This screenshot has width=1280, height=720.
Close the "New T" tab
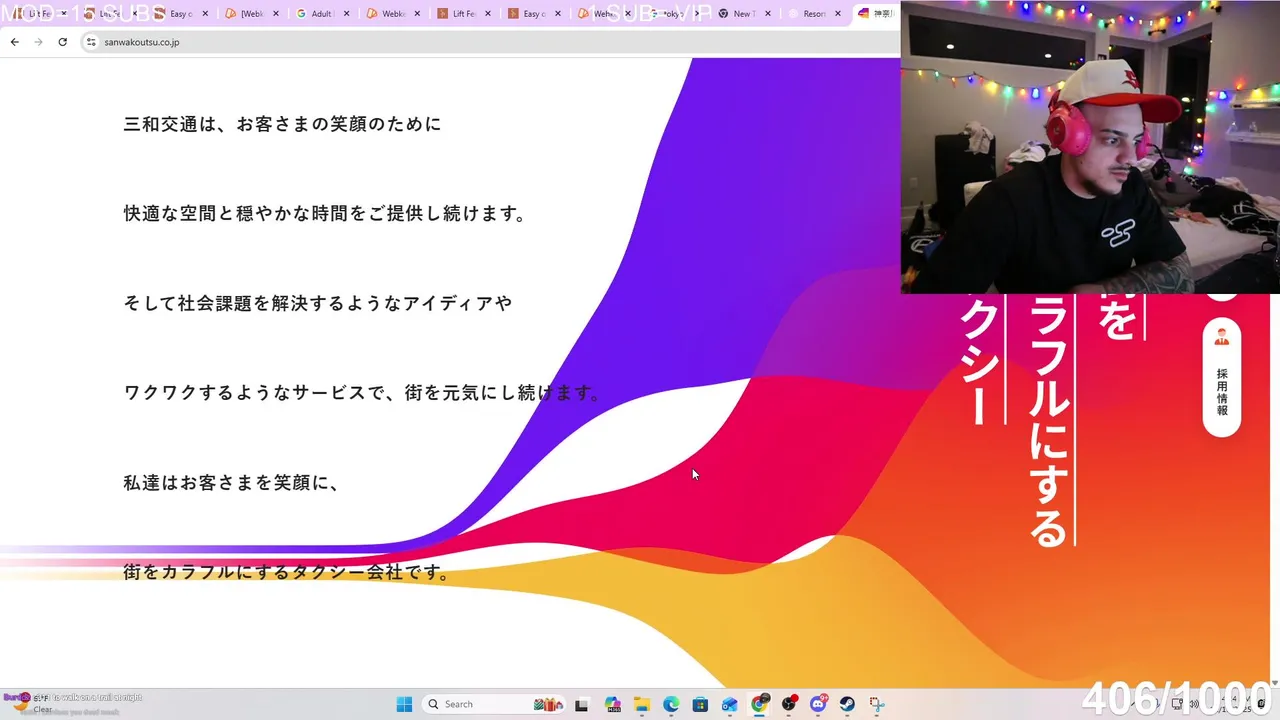[768, 14]
